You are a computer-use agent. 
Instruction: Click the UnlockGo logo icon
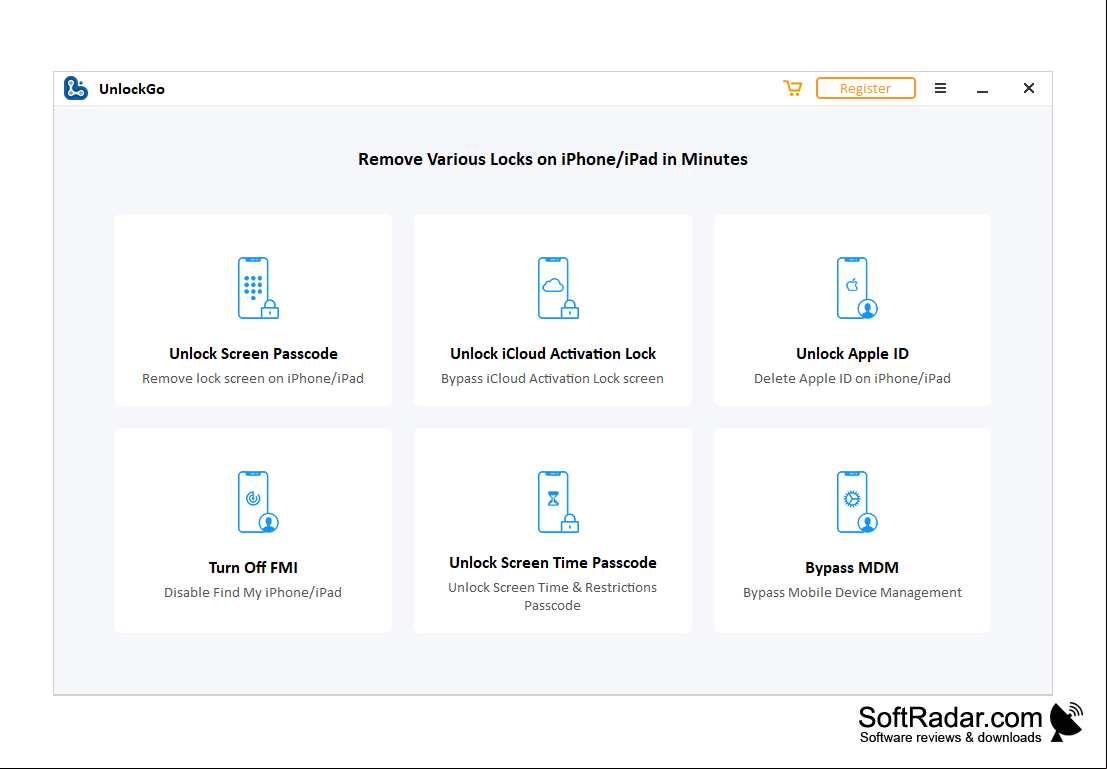[x=76, y=88]
